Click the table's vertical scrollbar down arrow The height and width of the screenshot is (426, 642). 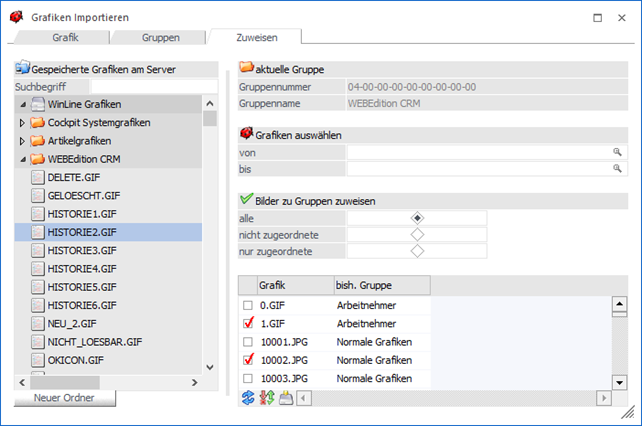click(x=620, y=381)
